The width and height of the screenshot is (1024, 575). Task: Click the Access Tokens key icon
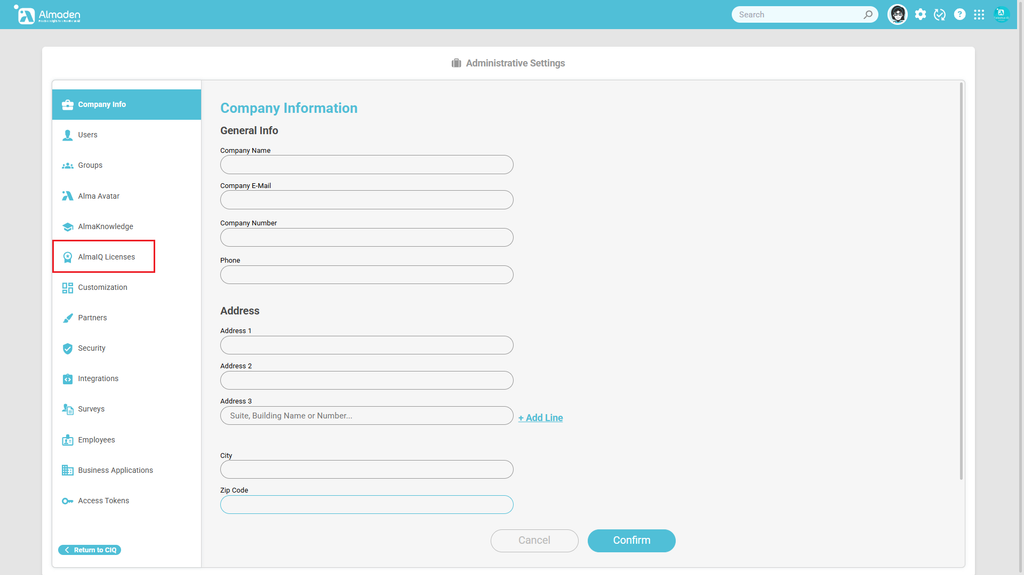(67, 501)
